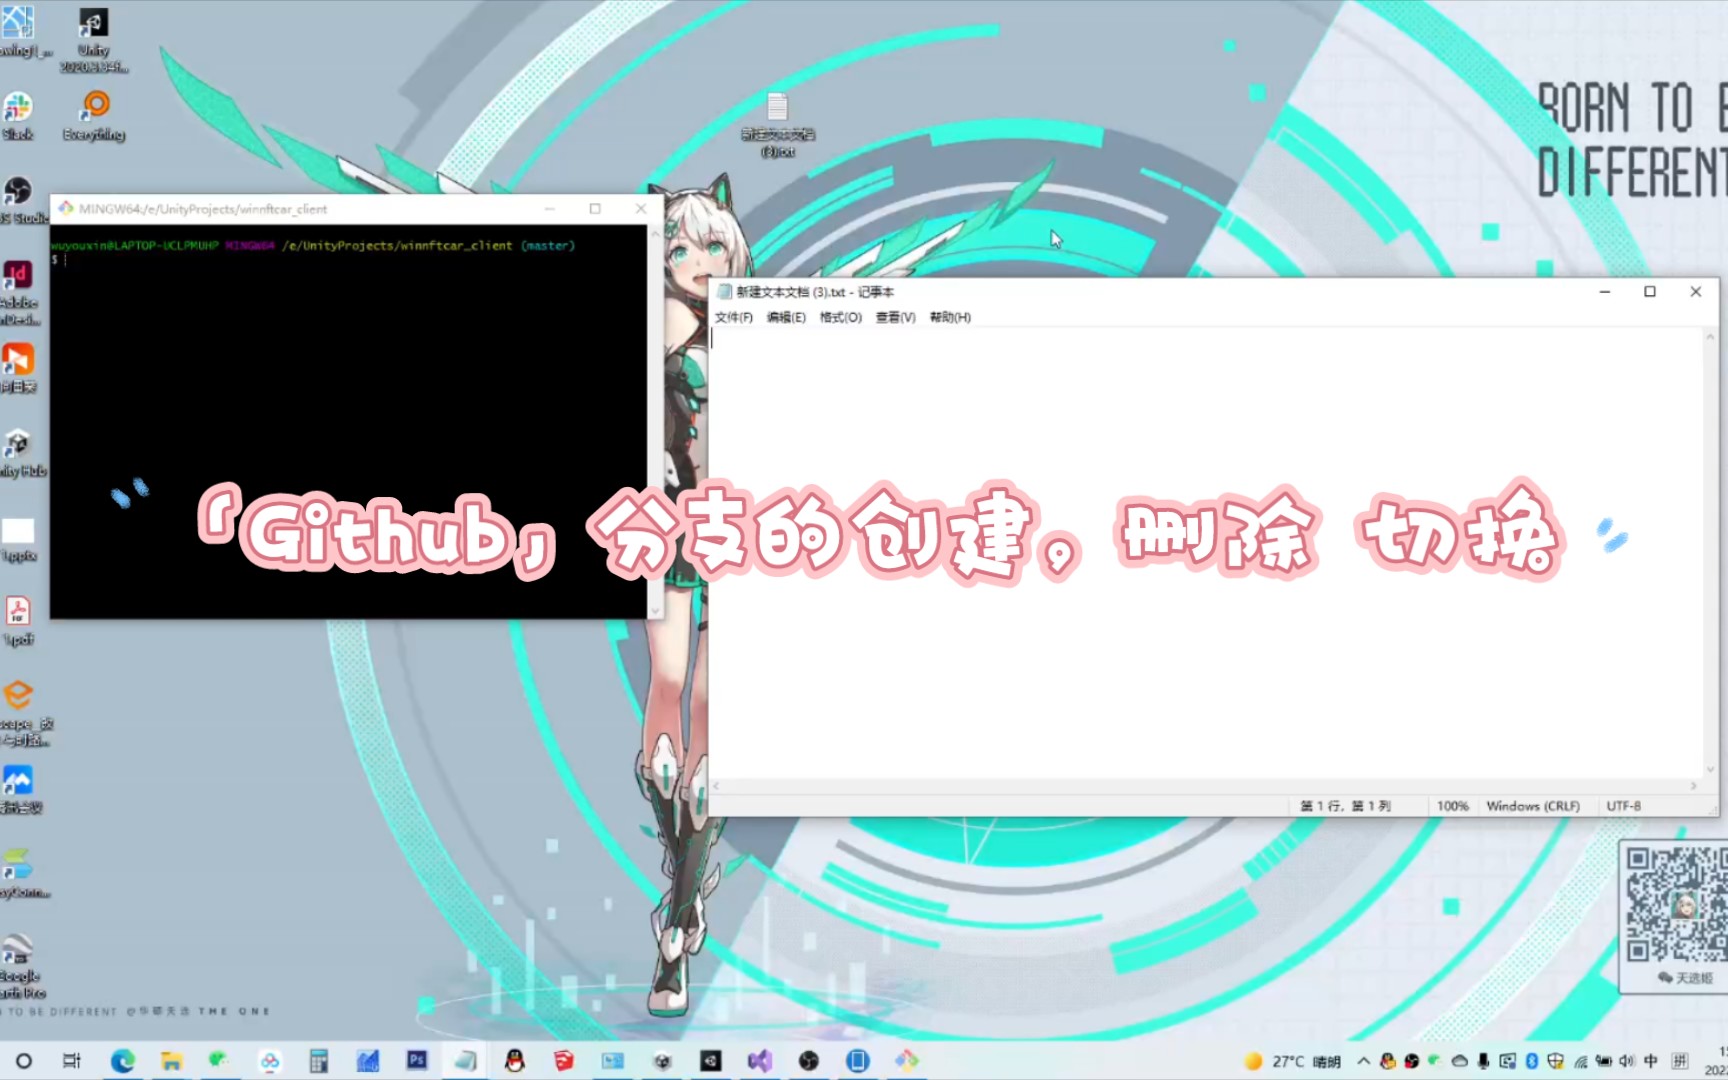Open Cortana search circle on taskbar

[x=24, y=1061]
